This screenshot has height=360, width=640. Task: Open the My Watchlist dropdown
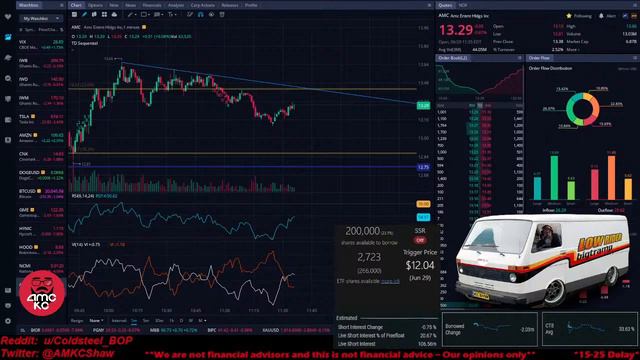[41, 18]
